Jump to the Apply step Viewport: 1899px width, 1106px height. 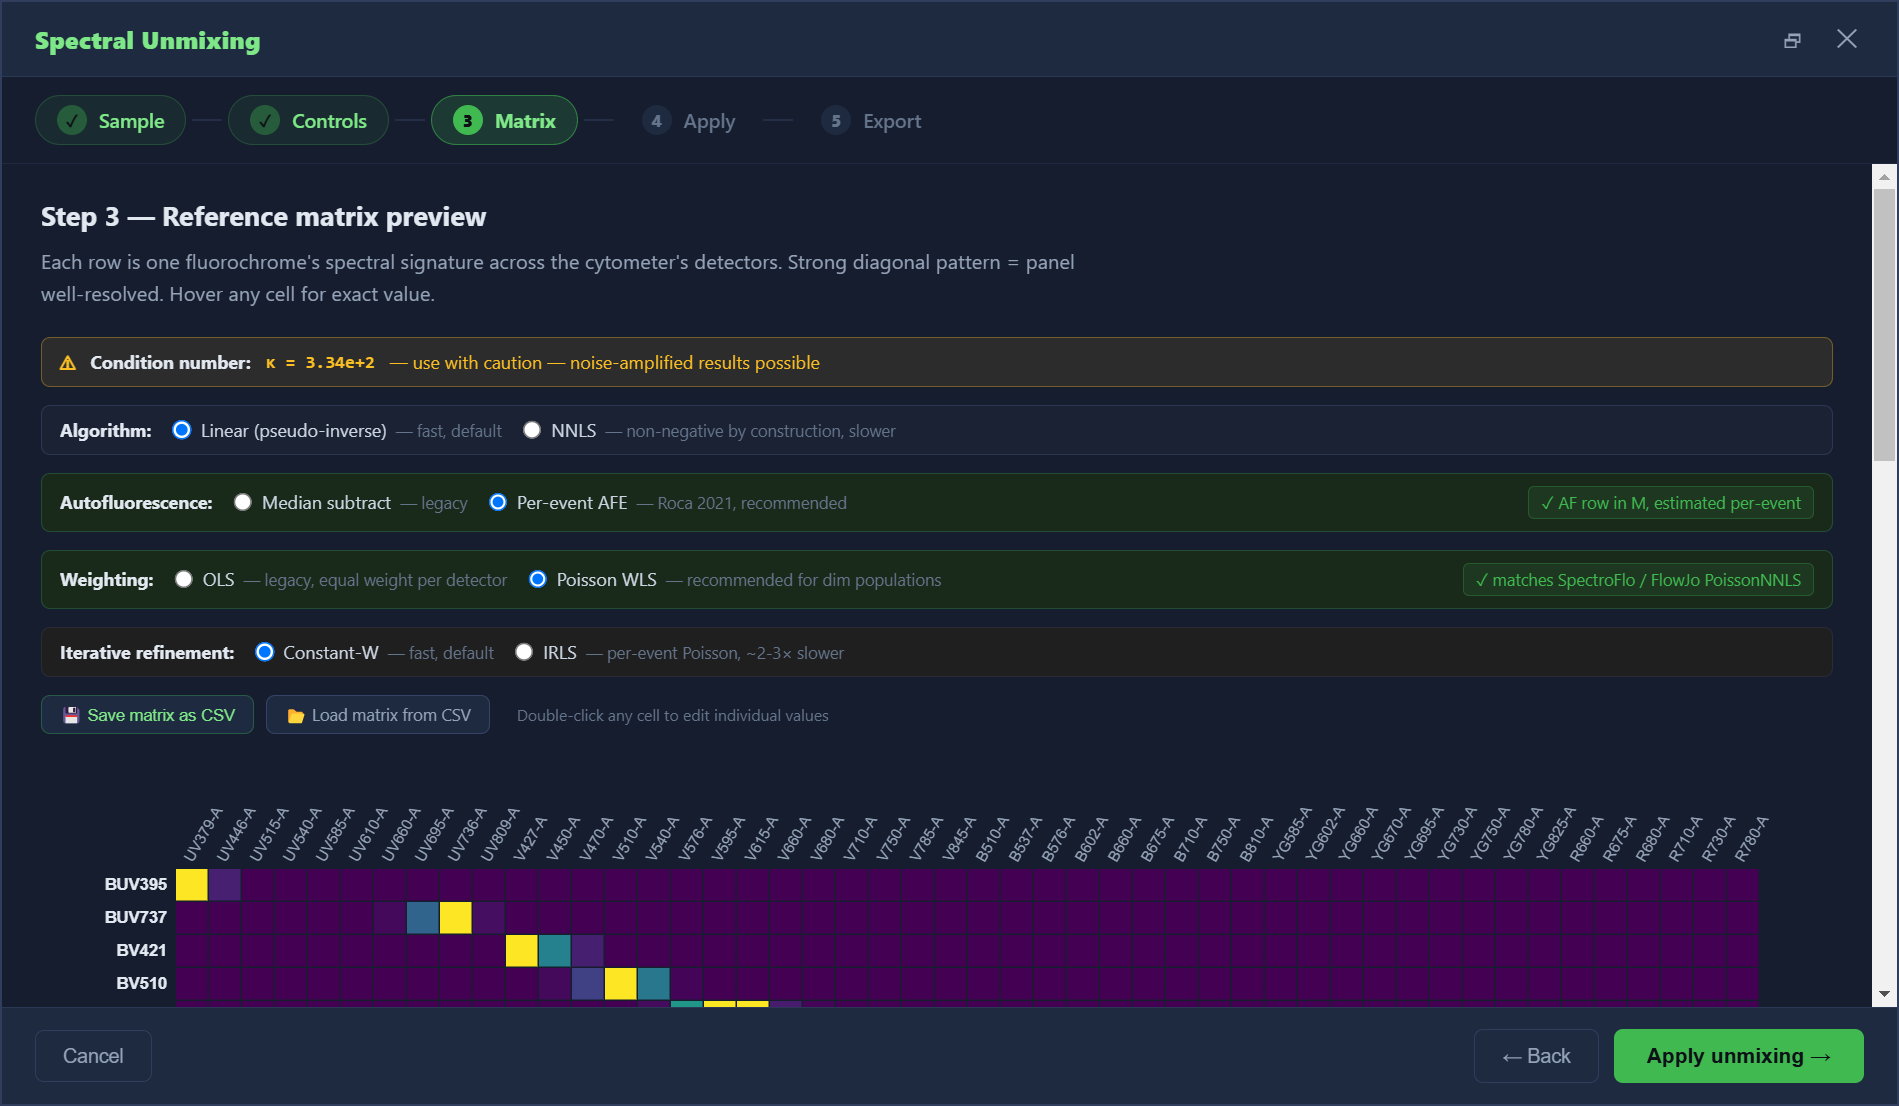coord(689,121)
